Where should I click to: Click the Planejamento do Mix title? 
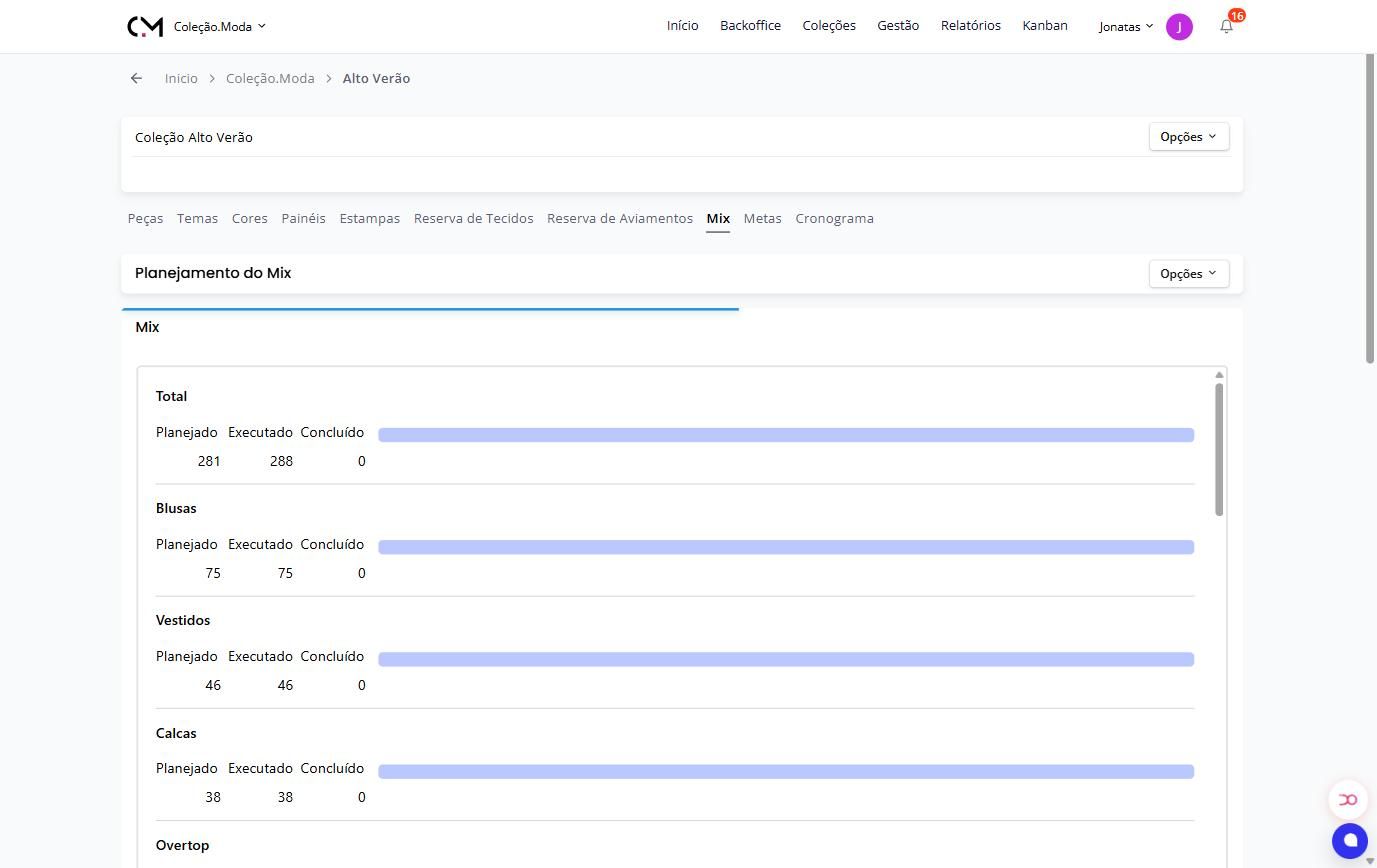213,274
